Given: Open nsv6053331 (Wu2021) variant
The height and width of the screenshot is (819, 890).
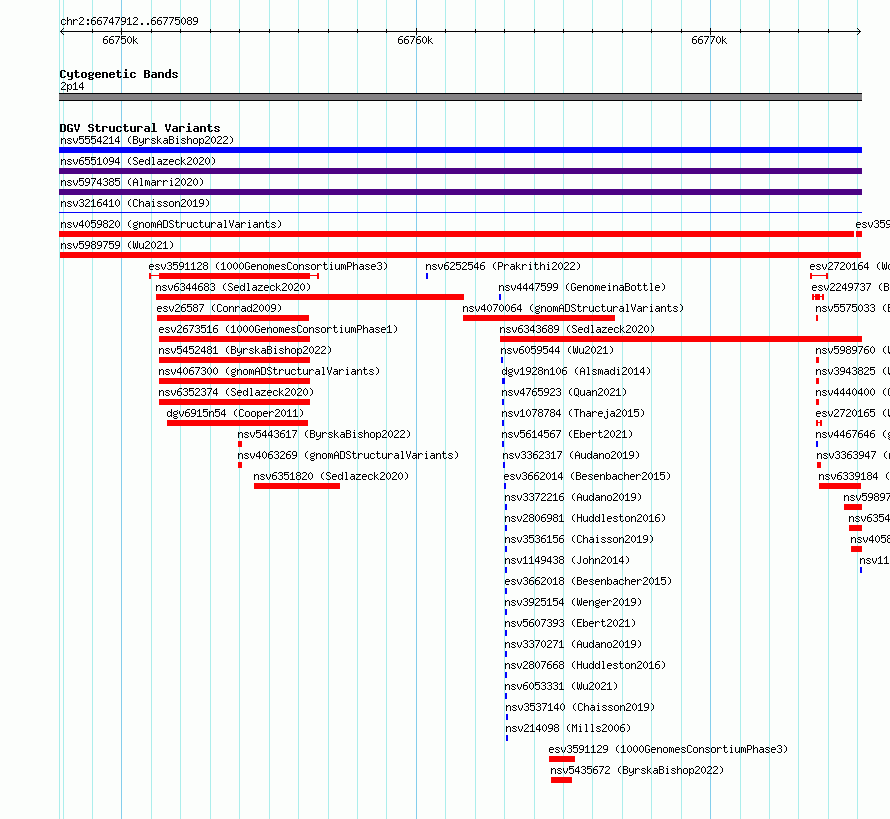Looking at the screenshot, I should (x=561, y=686).
